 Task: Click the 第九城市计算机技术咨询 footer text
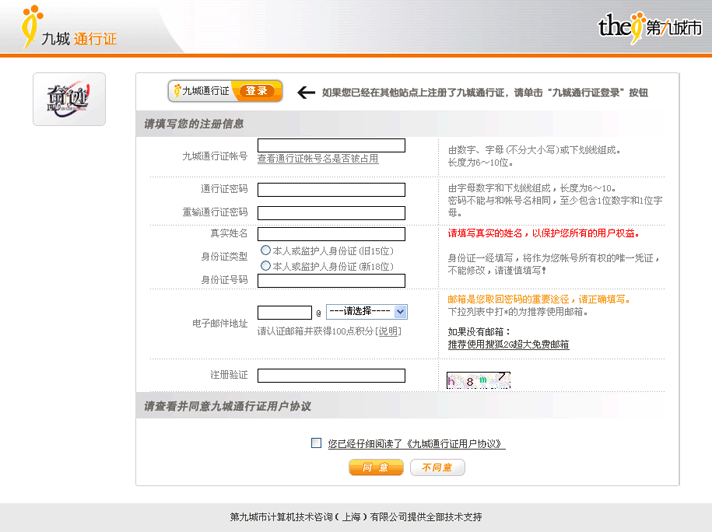click(x=356, y=517)
